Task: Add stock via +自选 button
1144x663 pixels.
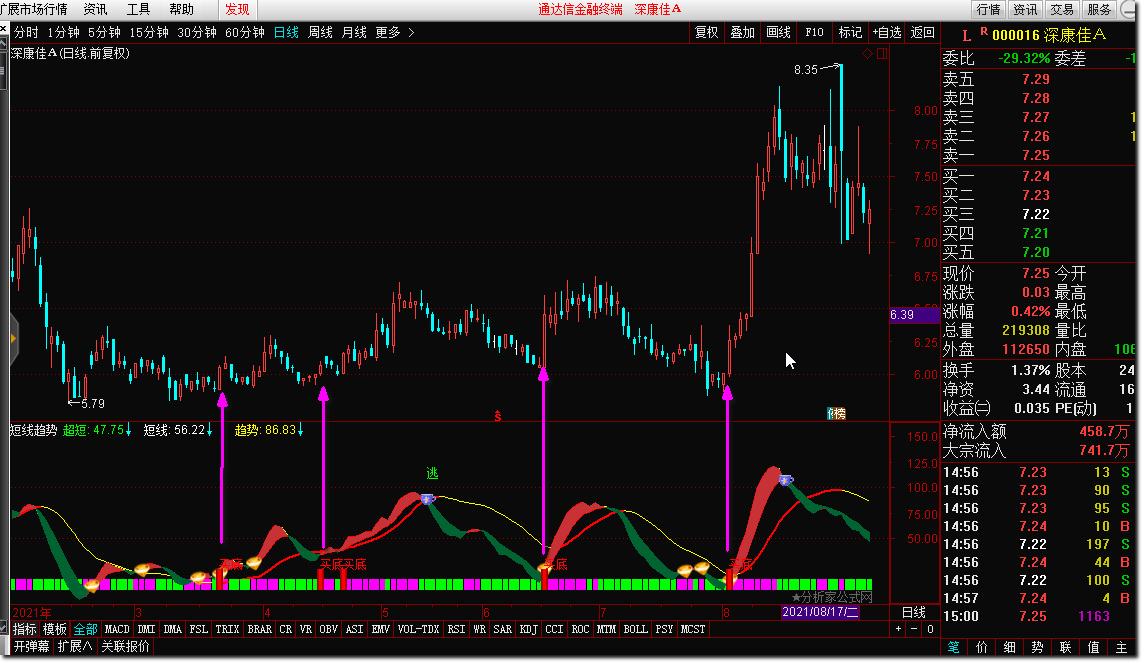Action: tap(886, 32)
